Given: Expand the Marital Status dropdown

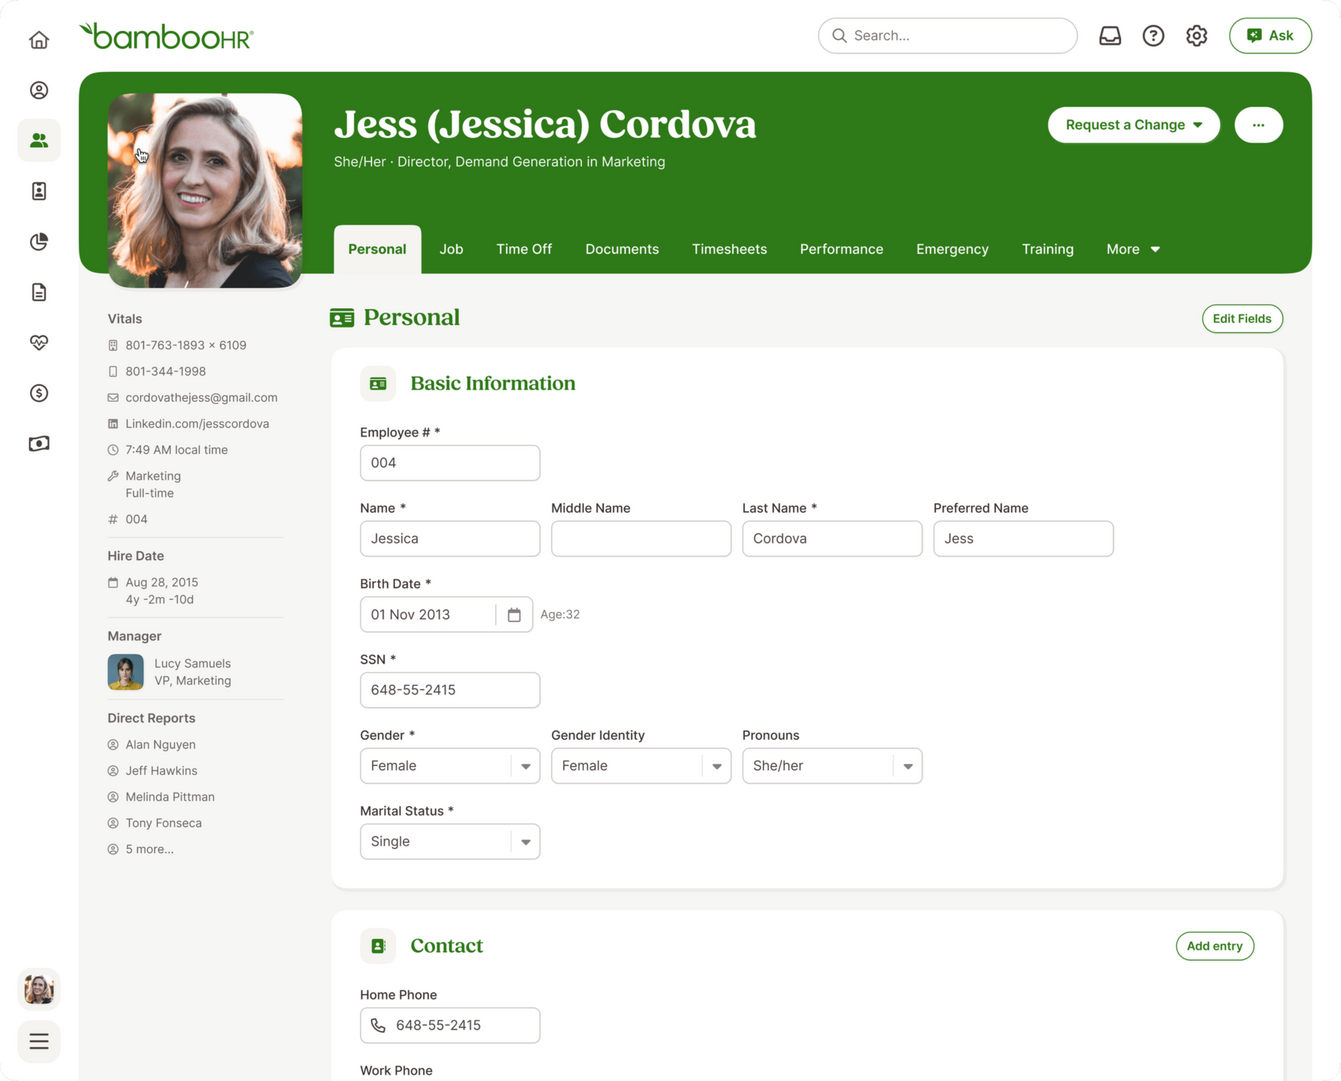Looking at the screenshot, I should (525, 841).
